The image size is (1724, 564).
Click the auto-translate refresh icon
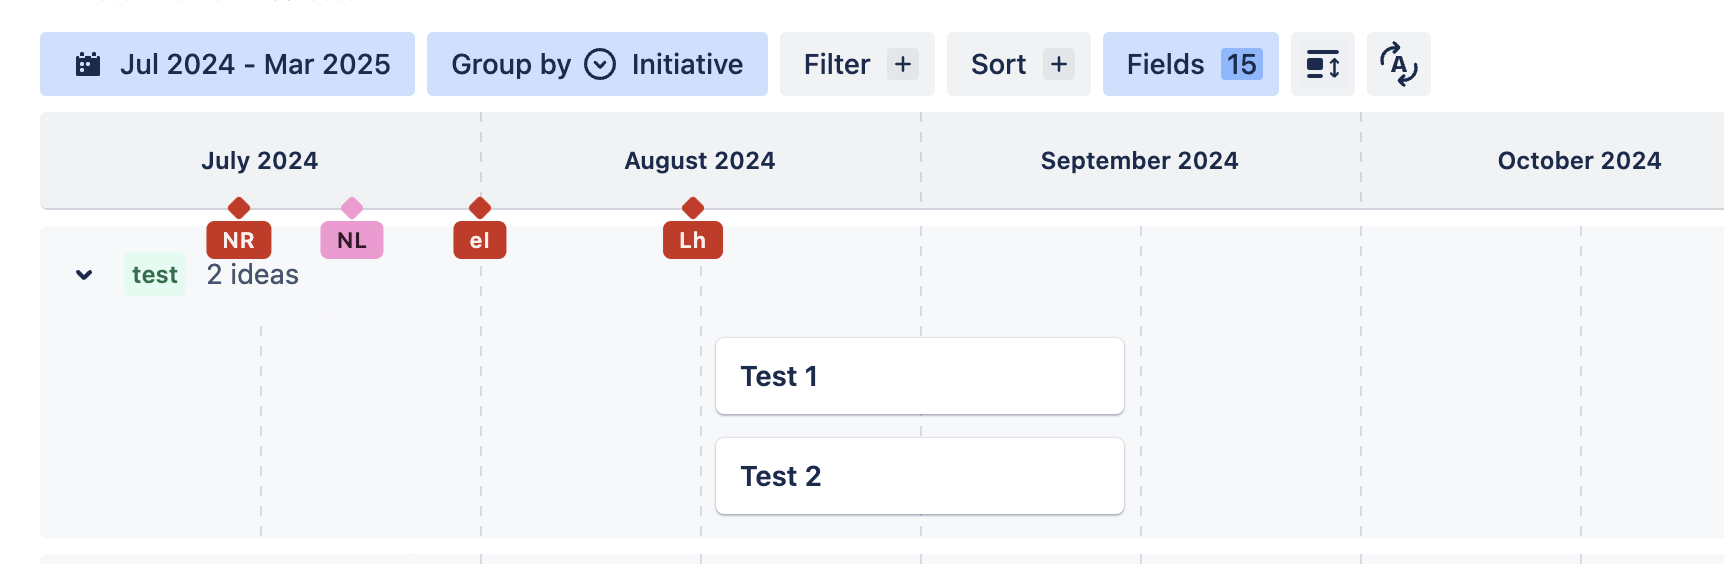pyautogui.click(x=1398, y=64)
